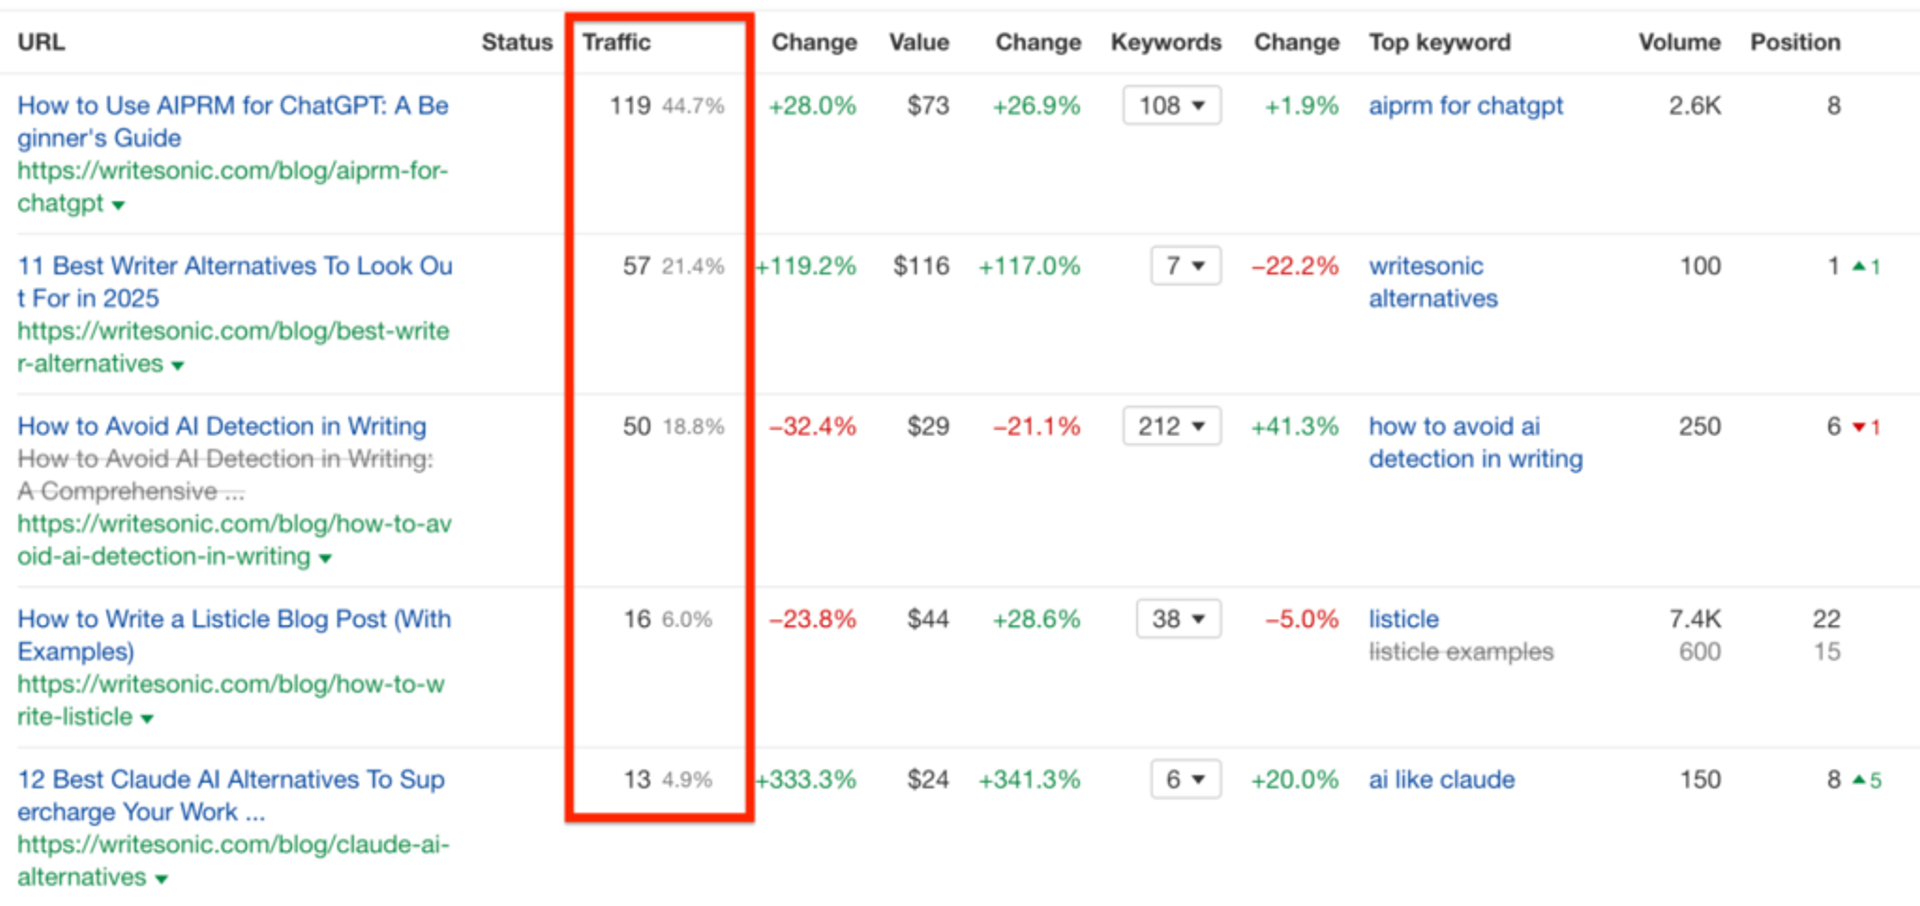Screen dimensions: 1920x906
Task: Click 'how to avoid ai detection in writing' keyword
Action: (1476, 442)
